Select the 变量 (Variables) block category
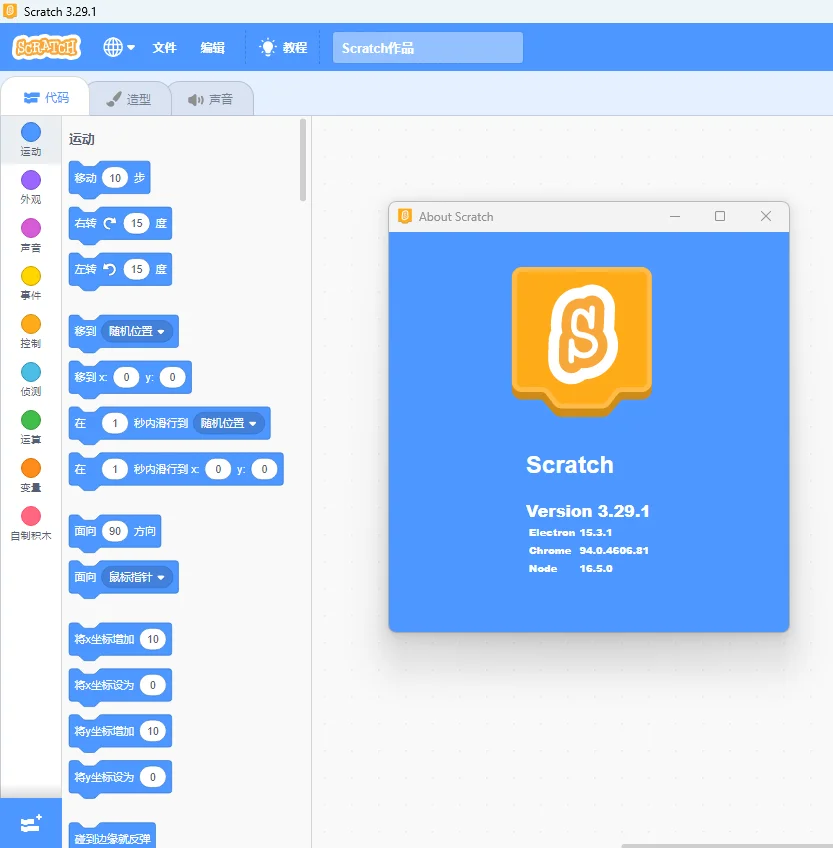Image resolution: width=833 pixels, height=848 pixels. [x=30, y=477]
